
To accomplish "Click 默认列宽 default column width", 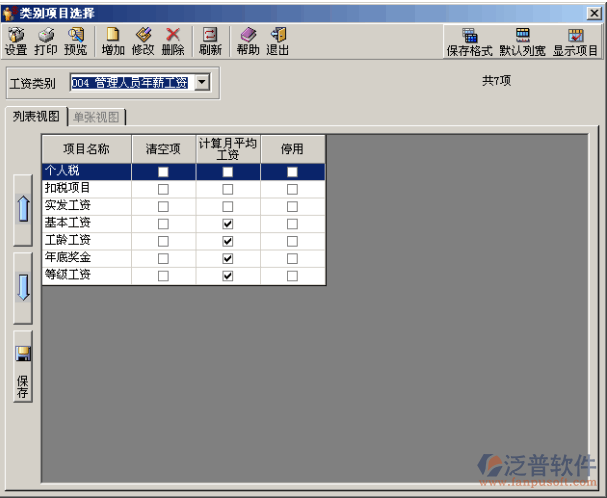I will [522, 42].
